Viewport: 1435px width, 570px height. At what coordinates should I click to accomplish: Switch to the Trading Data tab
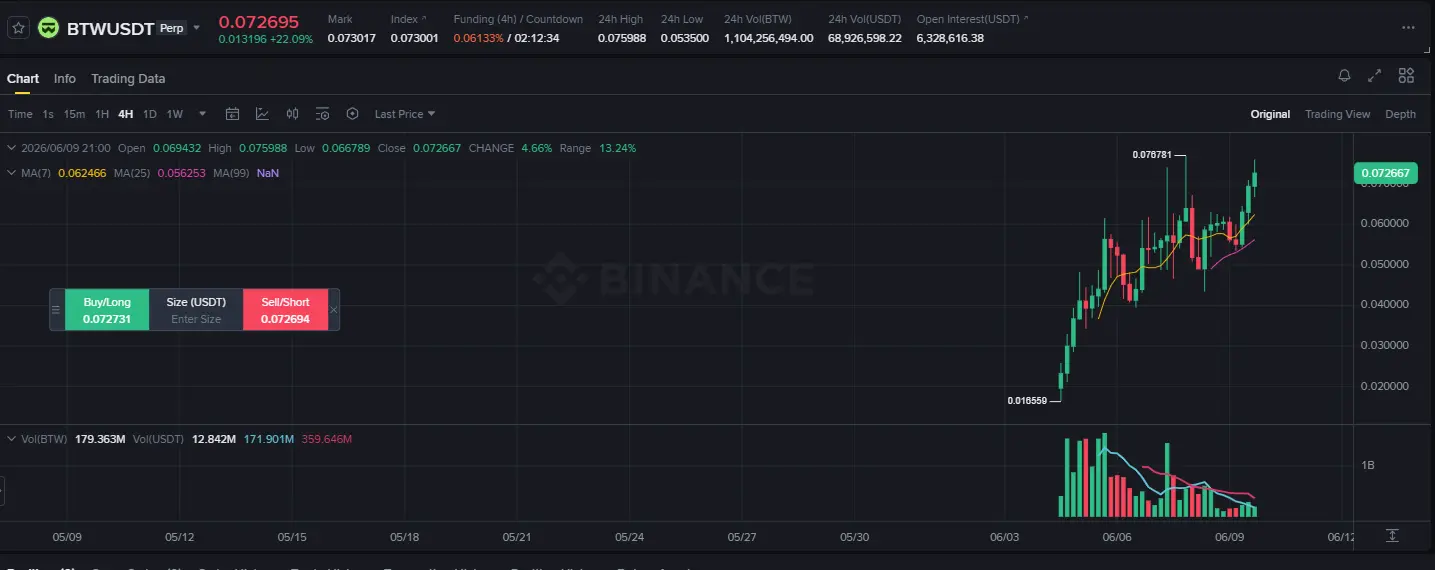pyautogui.click(x=128, y=78)
